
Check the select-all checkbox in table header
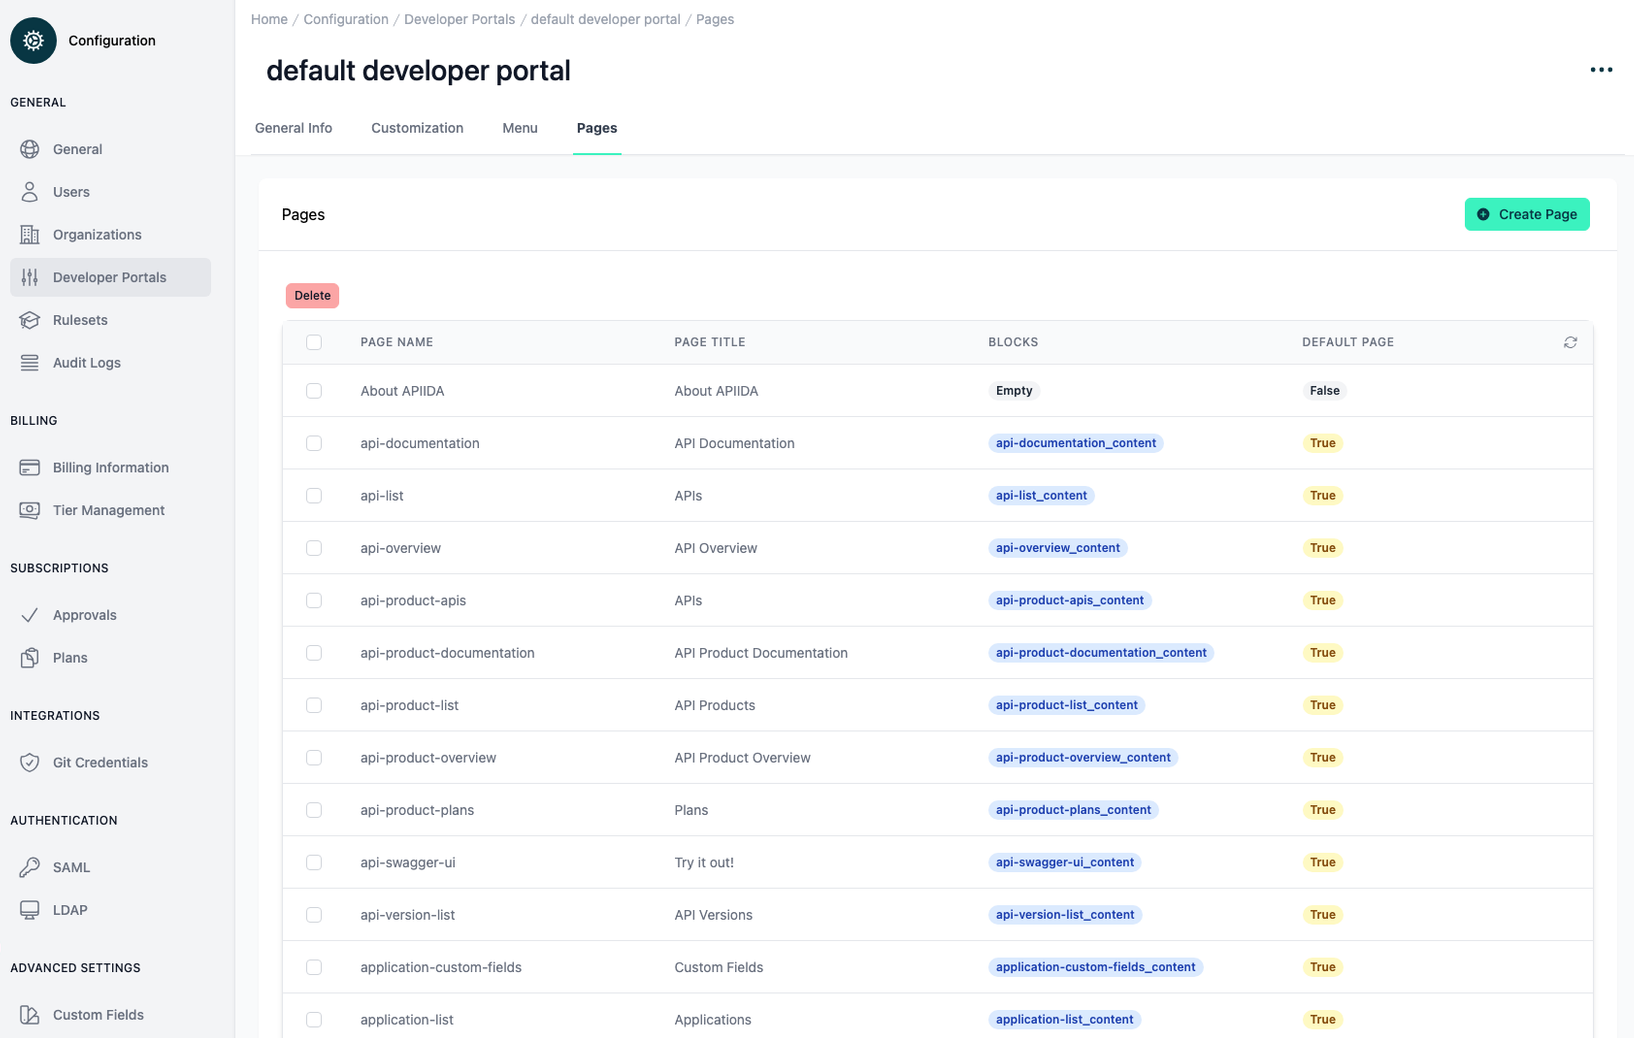pyautogui.click(x=314, y=342)
